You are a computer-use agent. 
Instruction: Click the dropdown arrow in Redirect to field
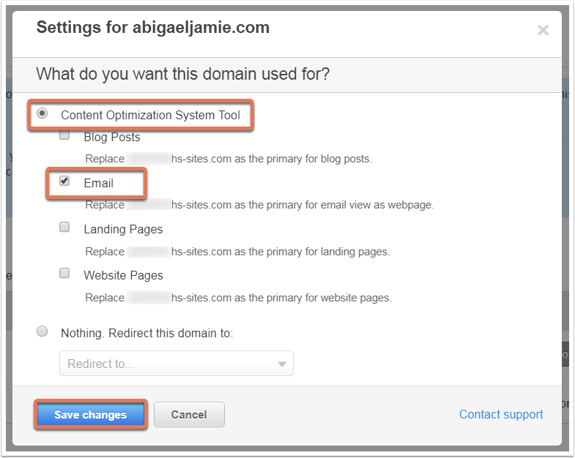point(282,364)
